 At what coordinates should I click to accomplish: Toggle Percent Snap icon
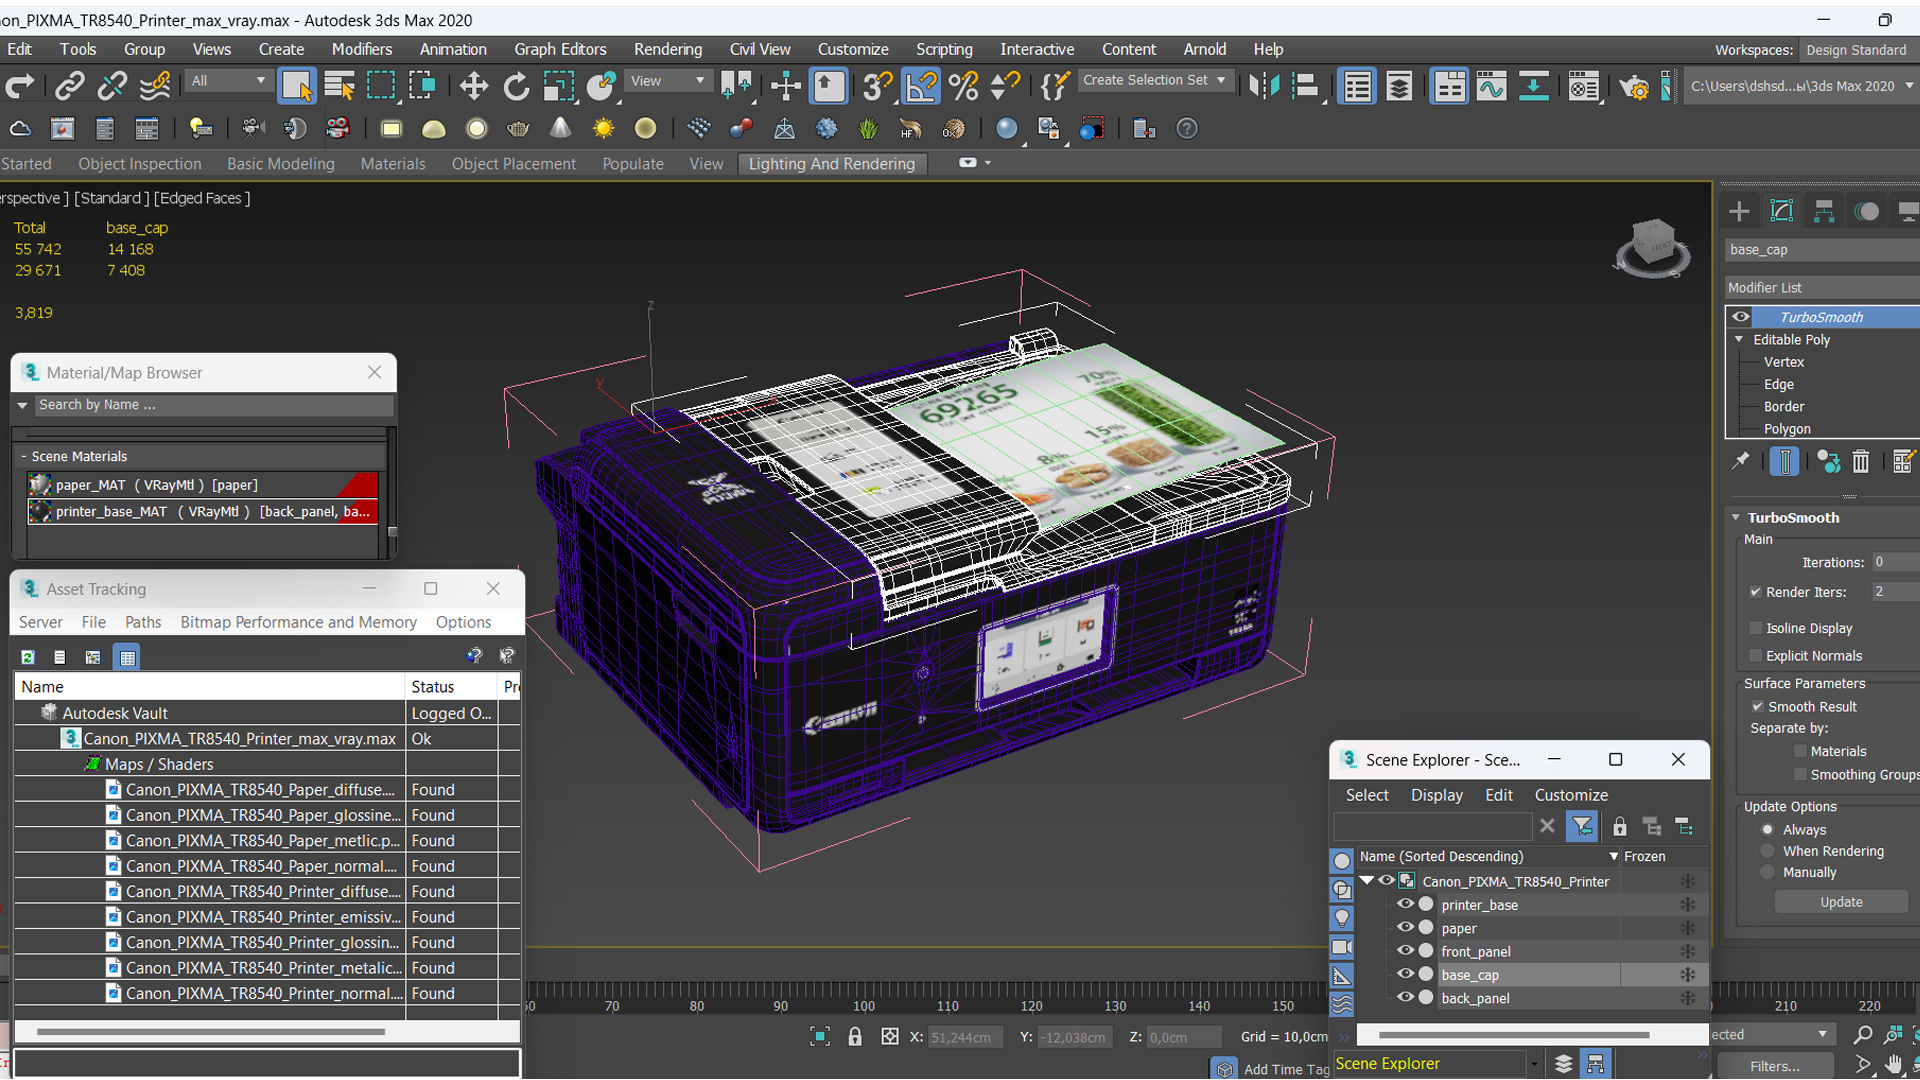click(x=963, y=86)
